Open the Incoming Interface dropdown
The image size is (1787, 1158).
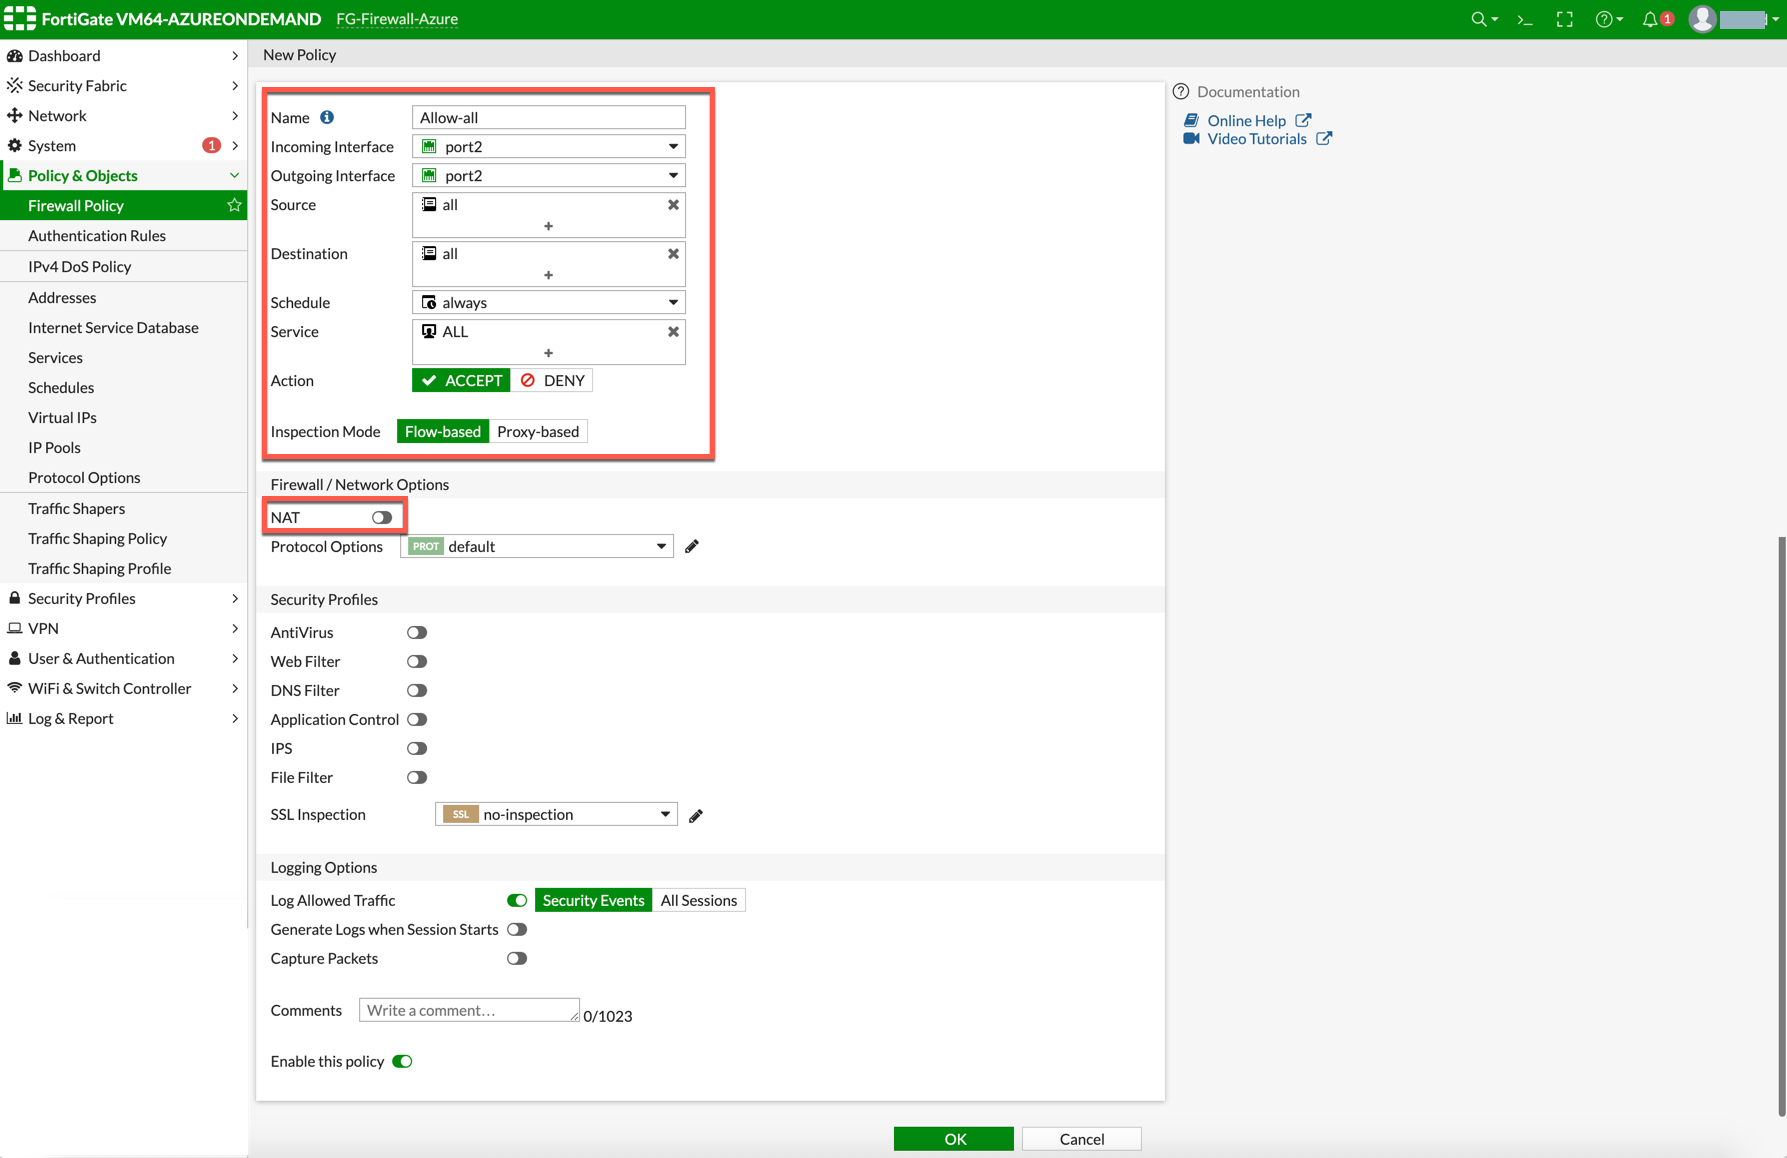[548, 146]
